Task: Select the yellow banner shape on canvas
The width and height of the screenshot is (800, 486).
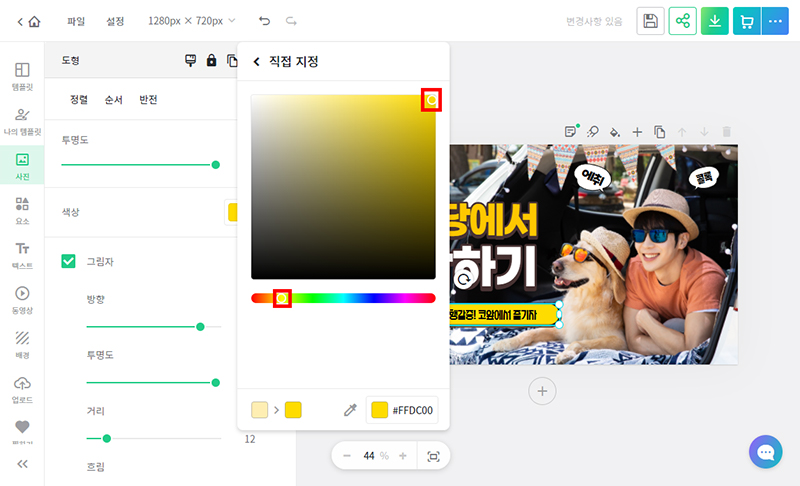Action: coord(504,315)
